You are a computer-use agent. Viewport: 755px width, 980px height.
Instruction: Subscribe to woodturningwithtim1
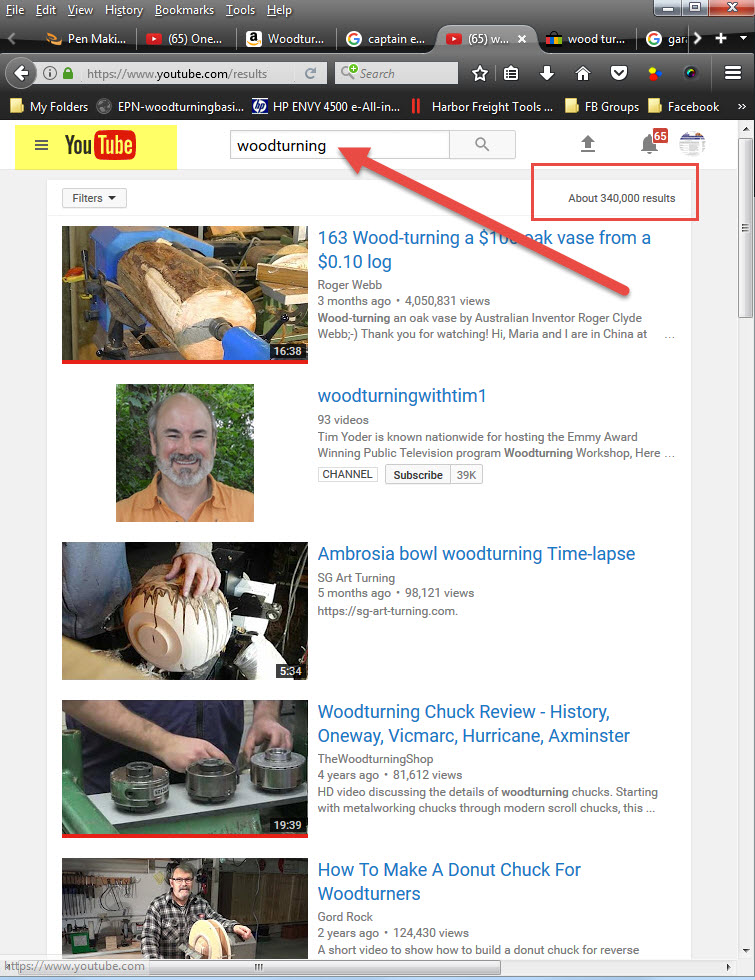(x=418, y=475)
